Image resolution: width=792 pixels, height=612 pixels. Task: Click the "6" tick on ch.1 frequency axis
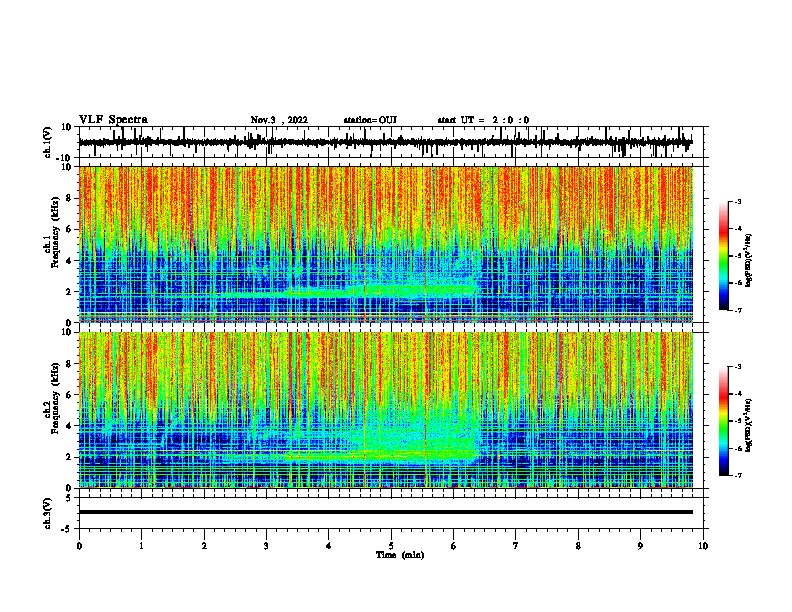coord(69,230)
